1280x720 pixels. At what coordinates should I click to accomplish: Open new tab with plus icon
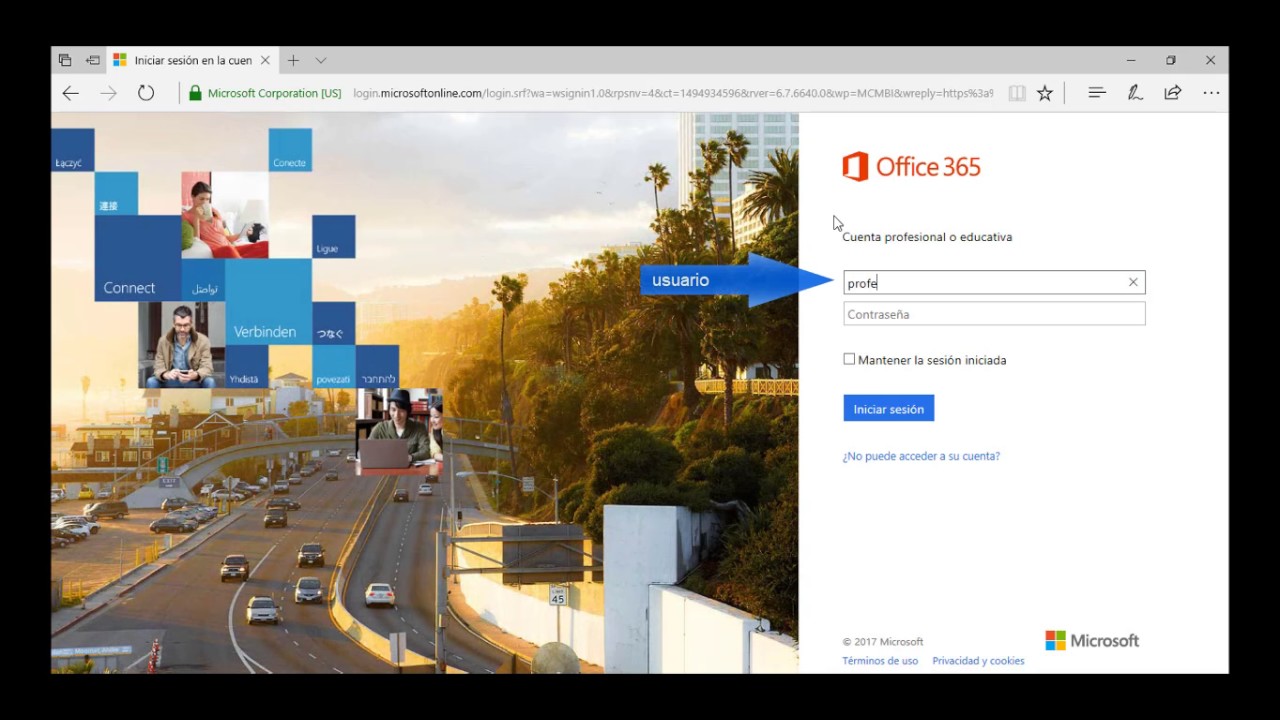(293, 60)
